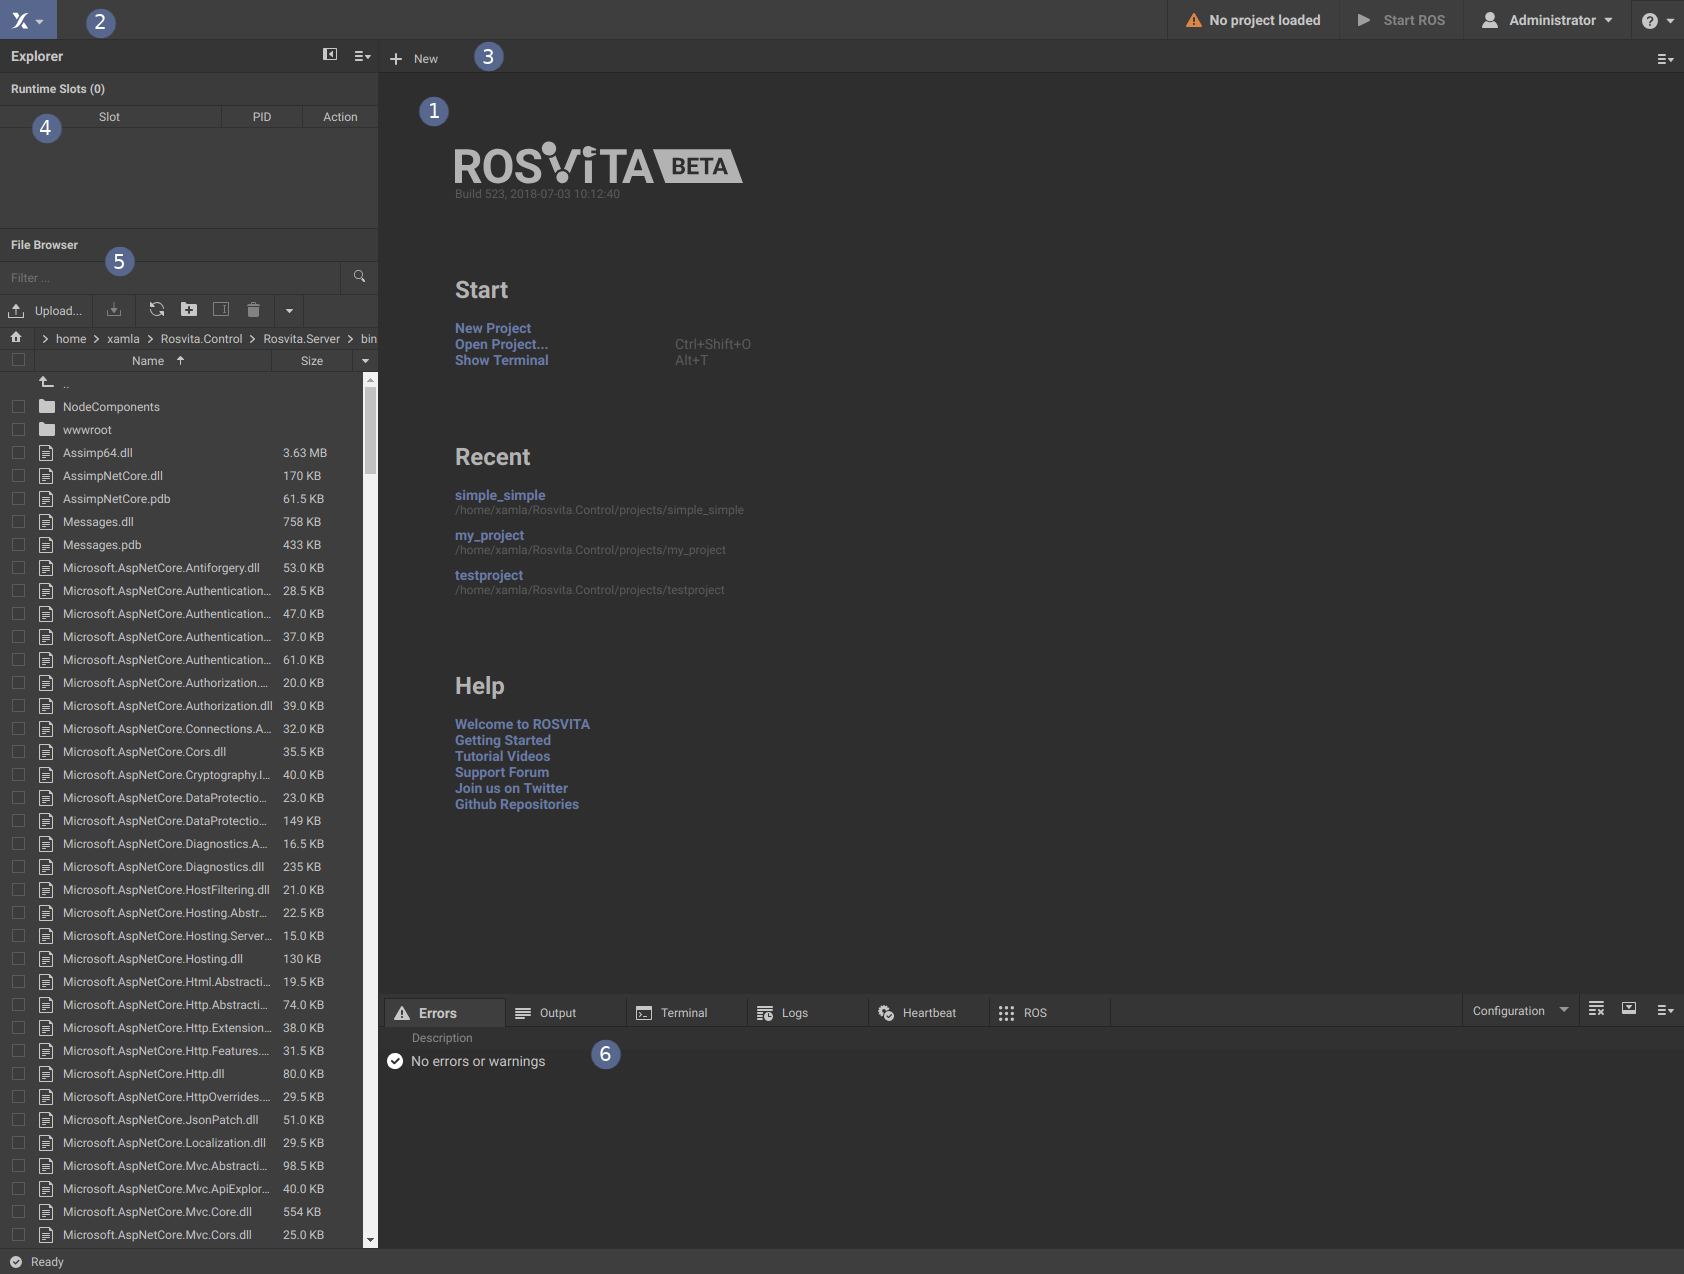Refresh the file browser listing
This screenshot has height=1274, width=1684.
[x=157, y=310]
